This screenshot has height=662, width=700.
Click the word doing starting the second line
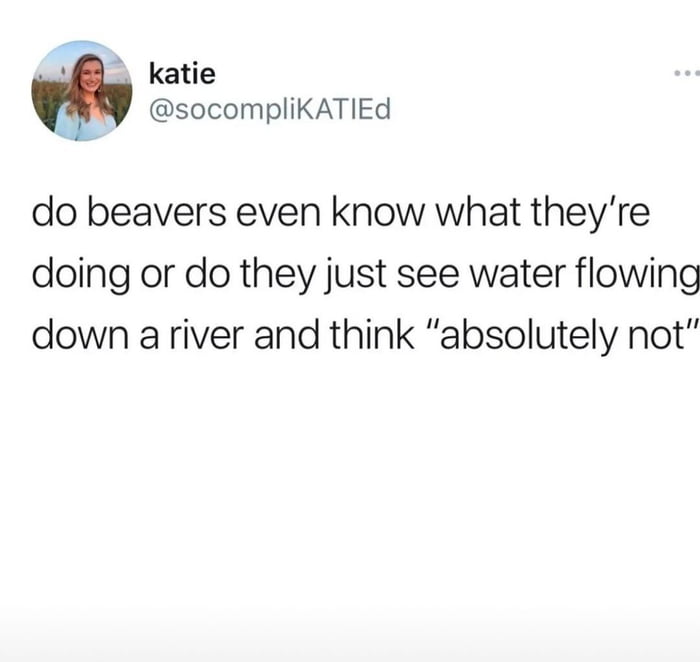(x=81, y=275)
